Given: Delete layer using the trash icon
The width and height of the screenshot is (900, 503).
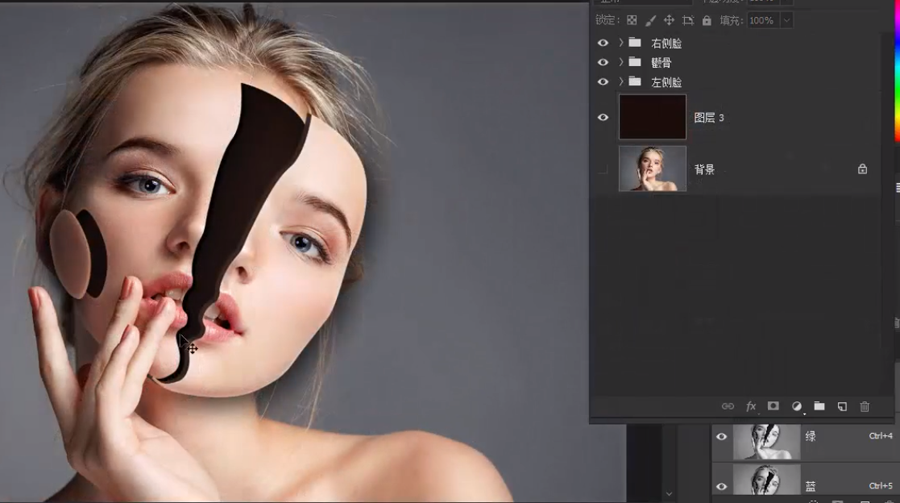Looking at the screenshot, I should coord(865,406).
